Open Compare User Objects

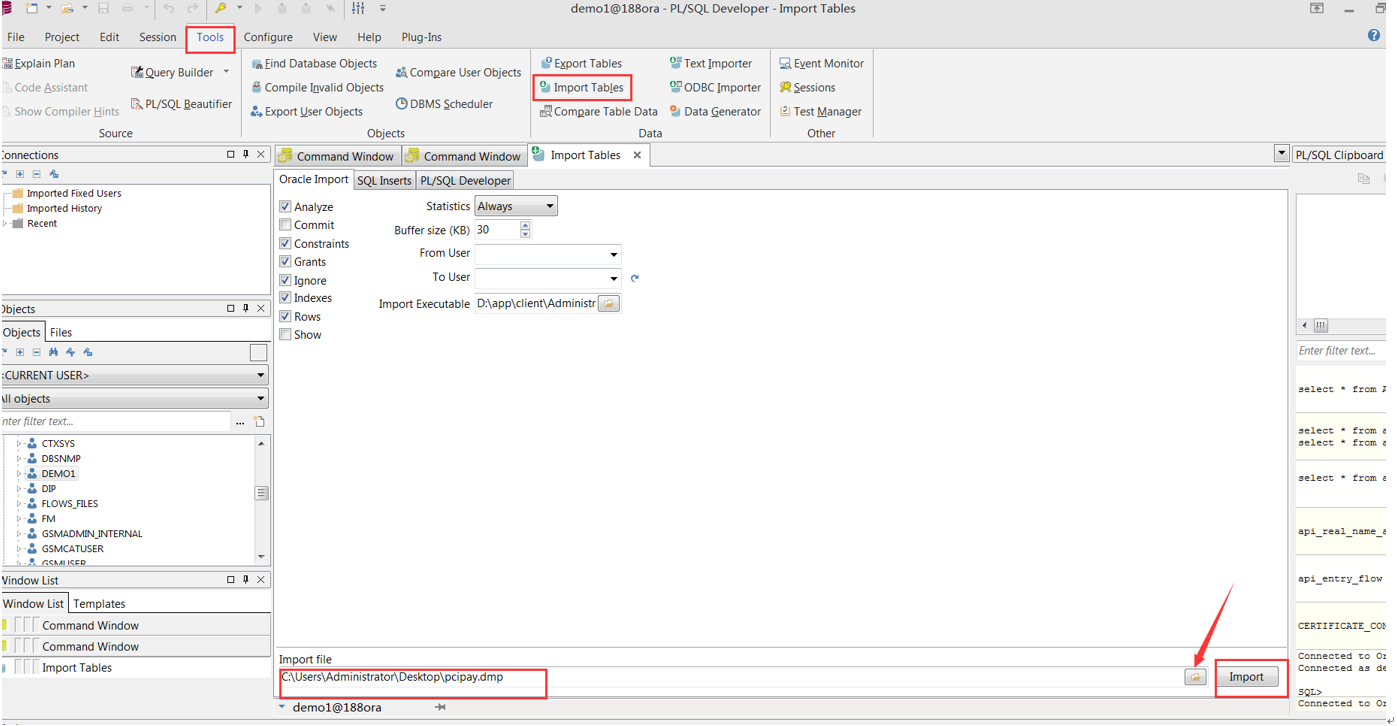coord(458,72)
